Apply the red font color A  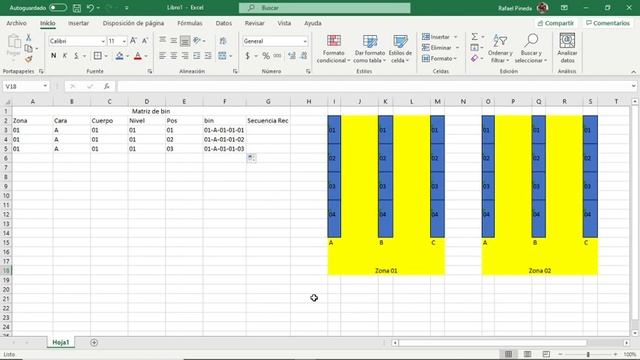(138, 56)
